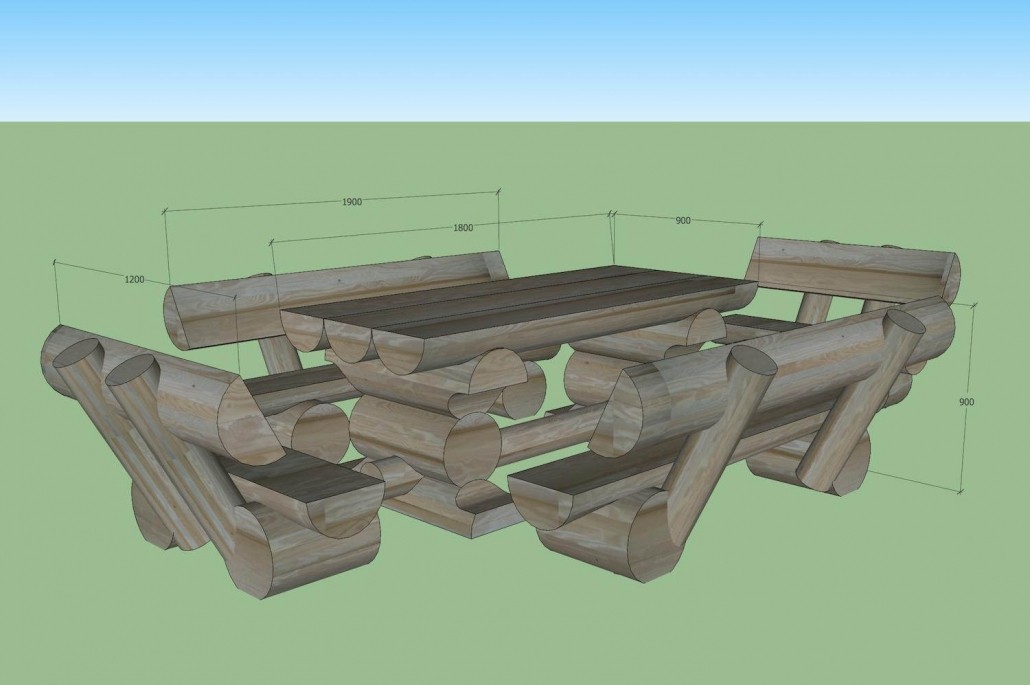Click the vertical 900 height dimension label
Screen dimensions: 1030x685
(x=966, y=402)
